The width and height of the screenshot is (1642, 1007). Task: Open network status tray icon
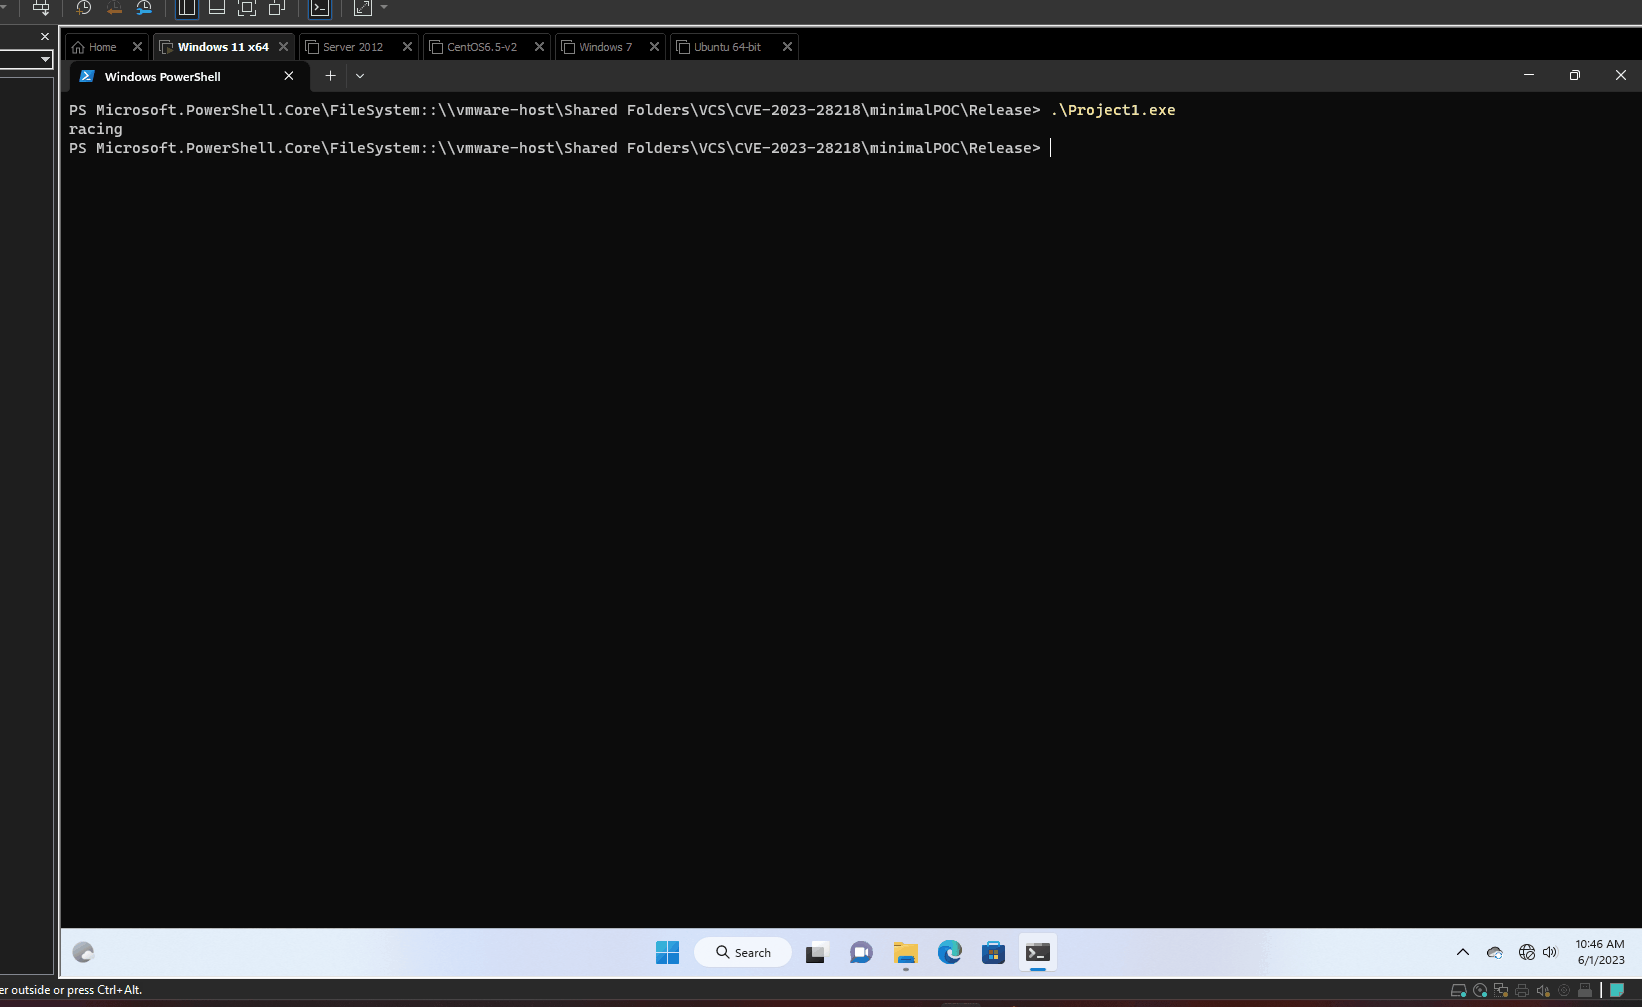pyautogui.click(x=1527, y=953)
